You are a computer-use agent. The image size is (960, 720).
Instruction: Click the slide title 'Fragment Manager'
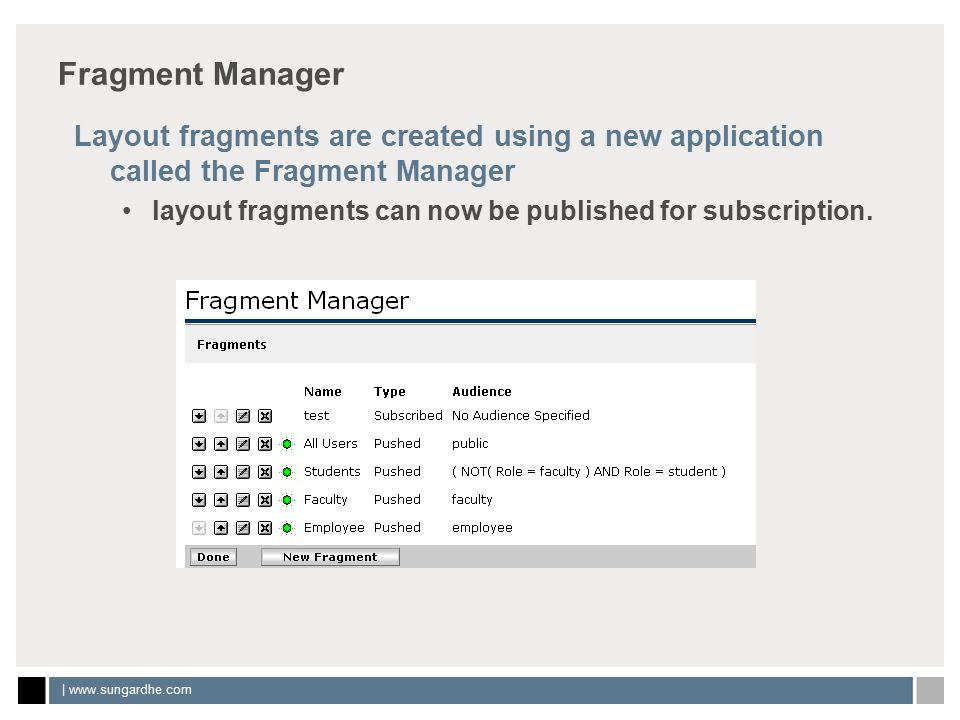point(201,75)
